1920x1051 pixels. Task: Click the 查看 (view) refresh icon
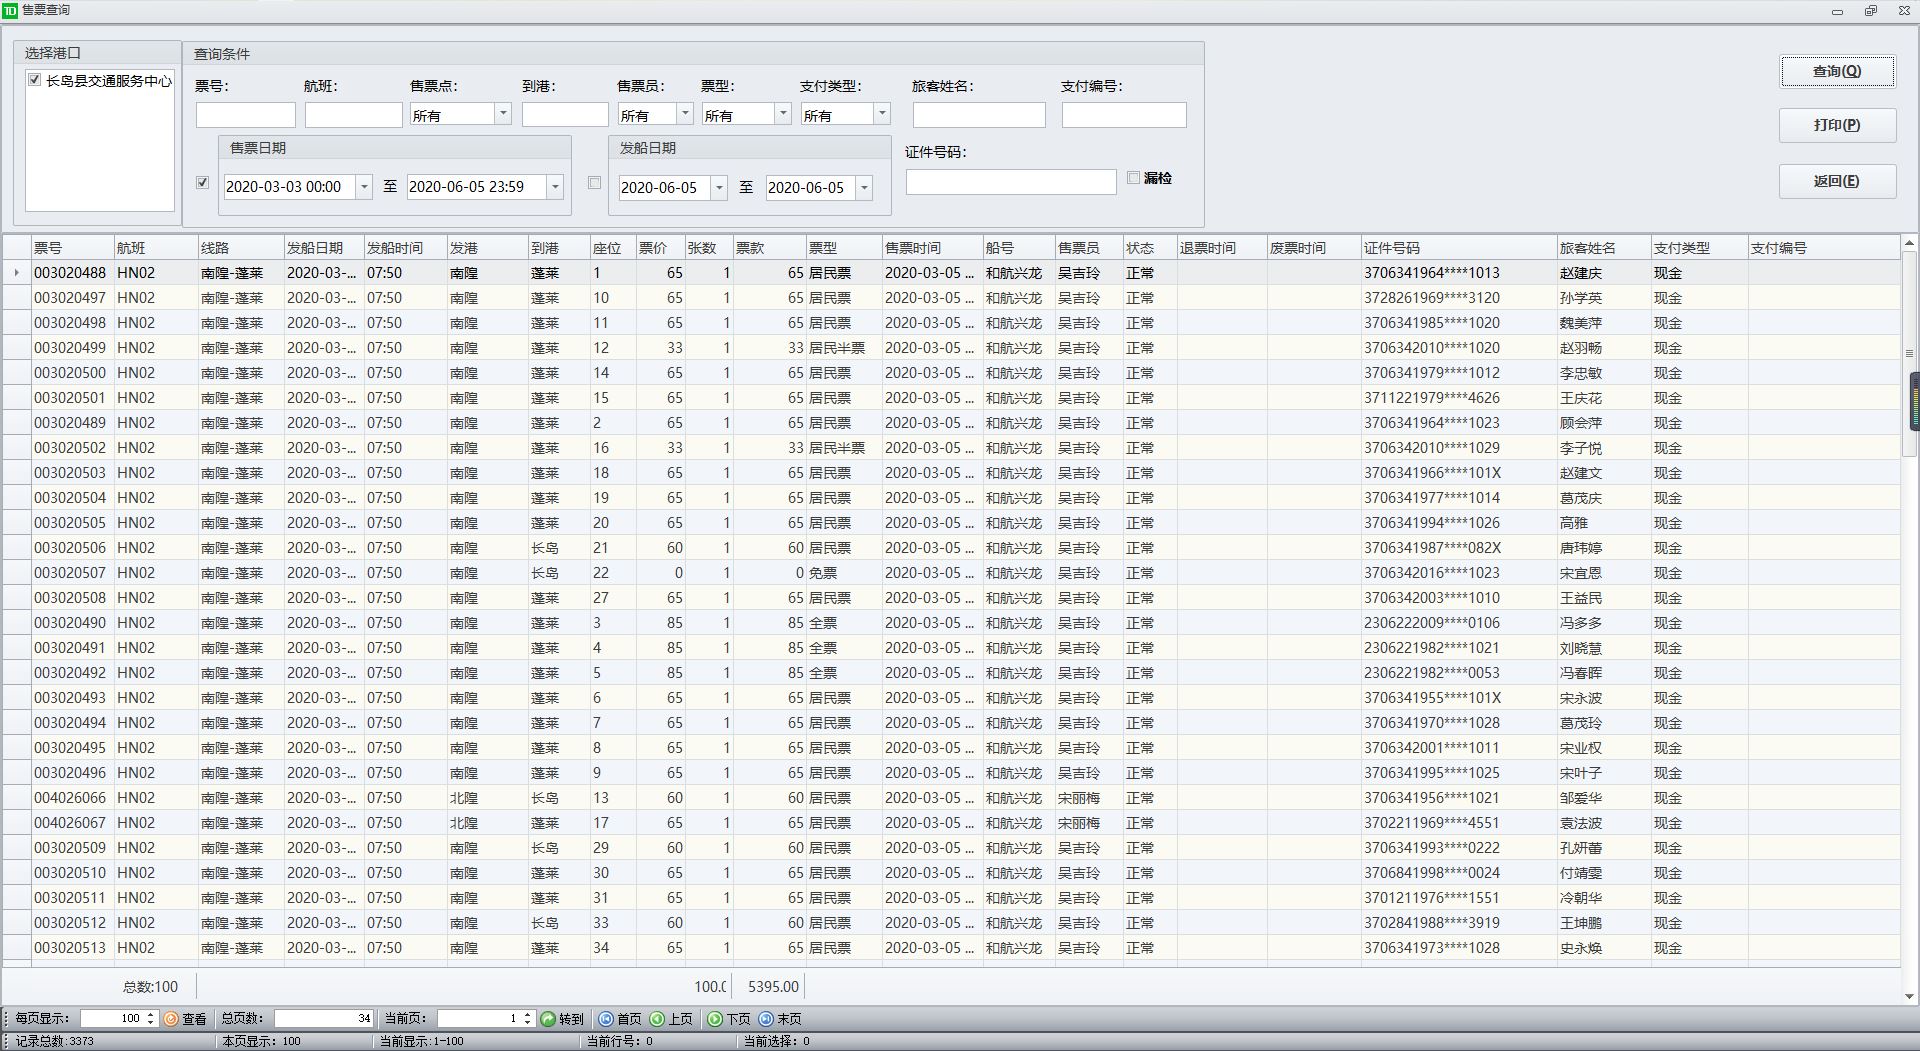(x=171, y=1019)
